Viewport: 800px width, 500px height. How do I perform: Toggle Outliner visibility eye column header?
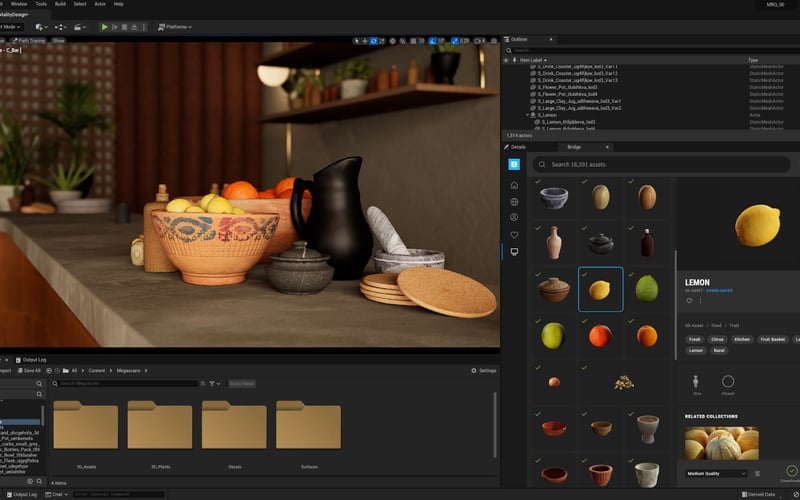(506, 60)
